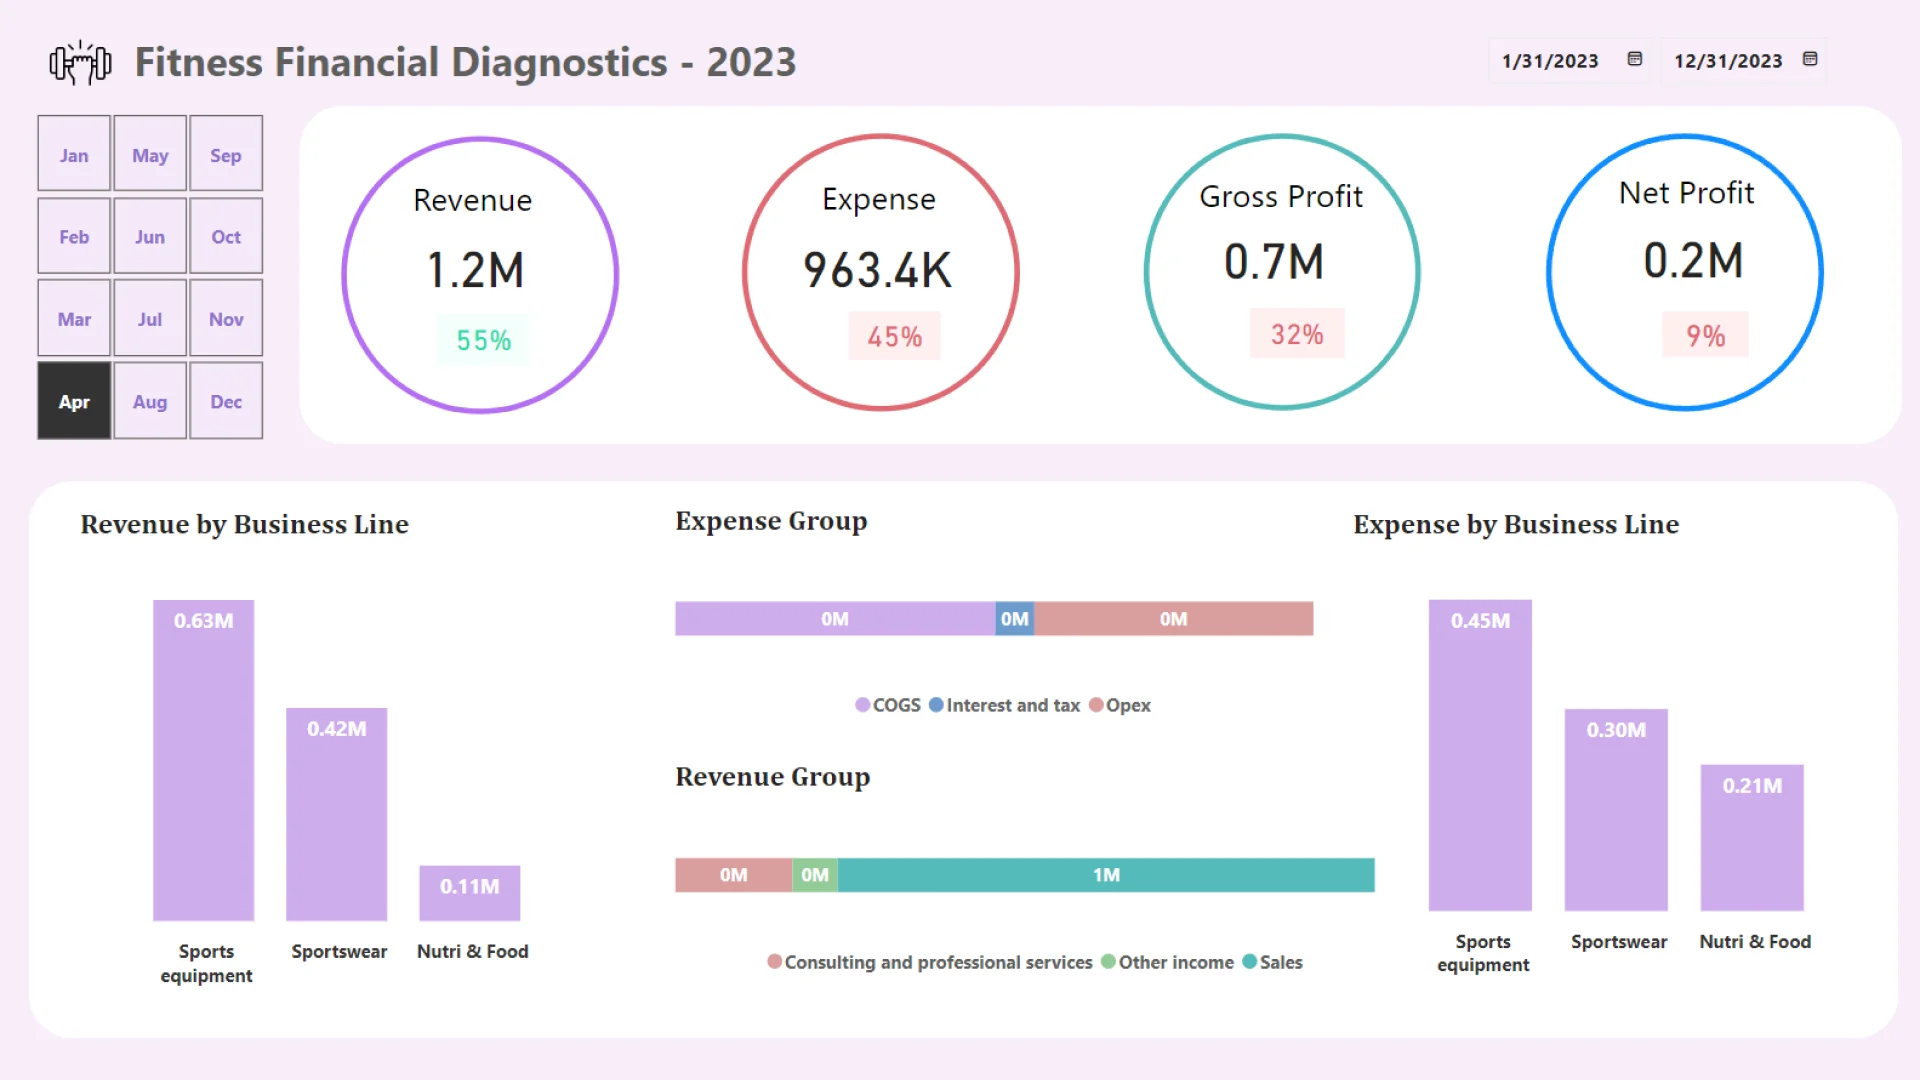This screenshot has height=1080, width=1920.
Task: Select the 0.30M Sportswear expense bar
Action: tap(1616, 810)
